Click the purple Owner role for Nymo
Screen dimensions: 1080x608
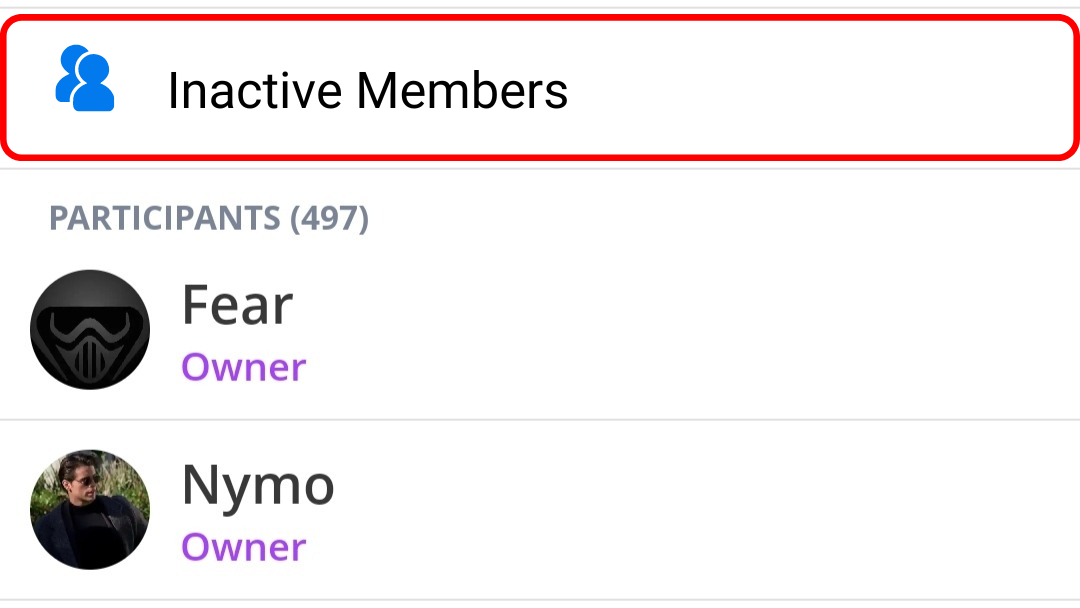244,547
